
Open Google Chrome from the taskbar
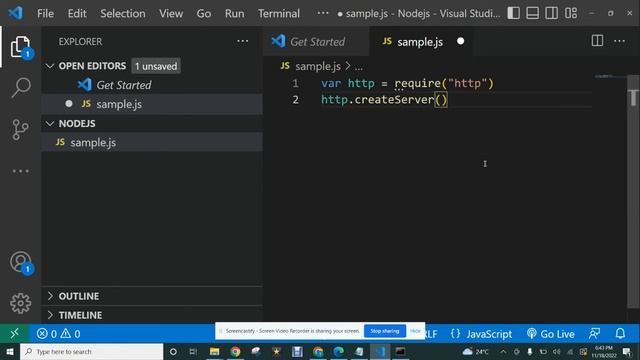pos(236,351)
